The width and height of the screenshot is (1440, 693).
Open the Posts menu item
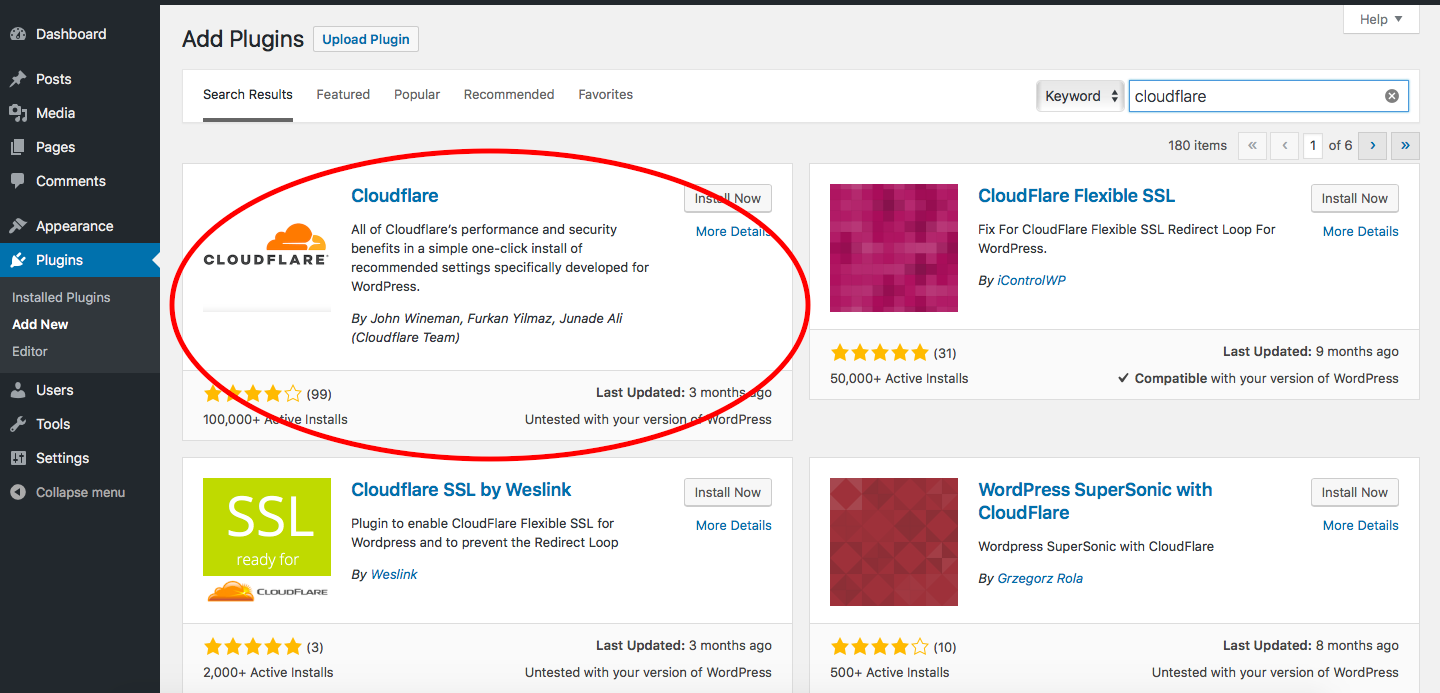coord(80,79)
